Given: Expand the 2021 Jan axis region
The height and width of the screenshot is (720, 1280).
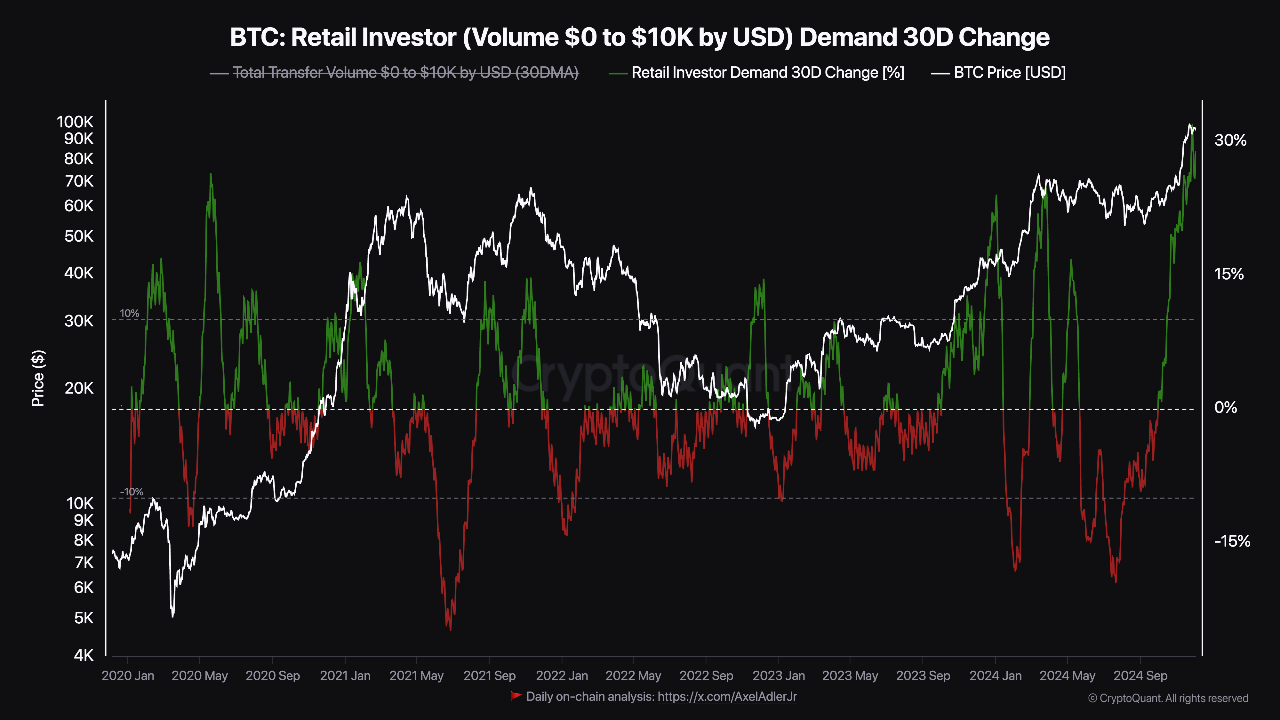Looking at the screenshot, I should click(x=345, y=676).
